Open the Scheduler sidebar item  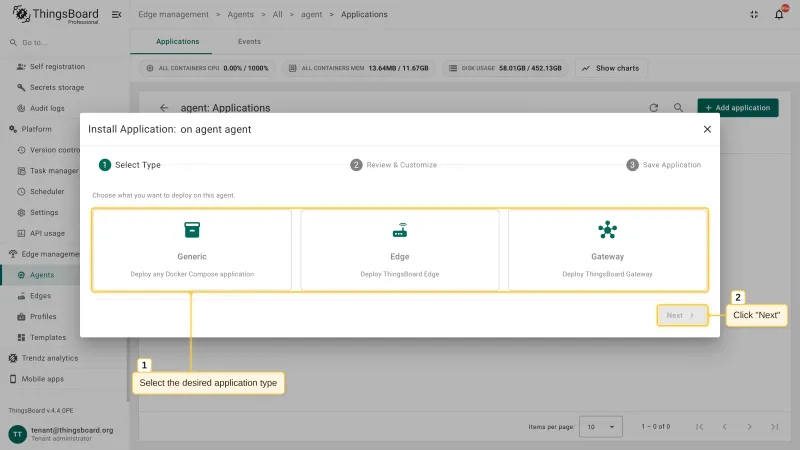click(x=47, y=191)
